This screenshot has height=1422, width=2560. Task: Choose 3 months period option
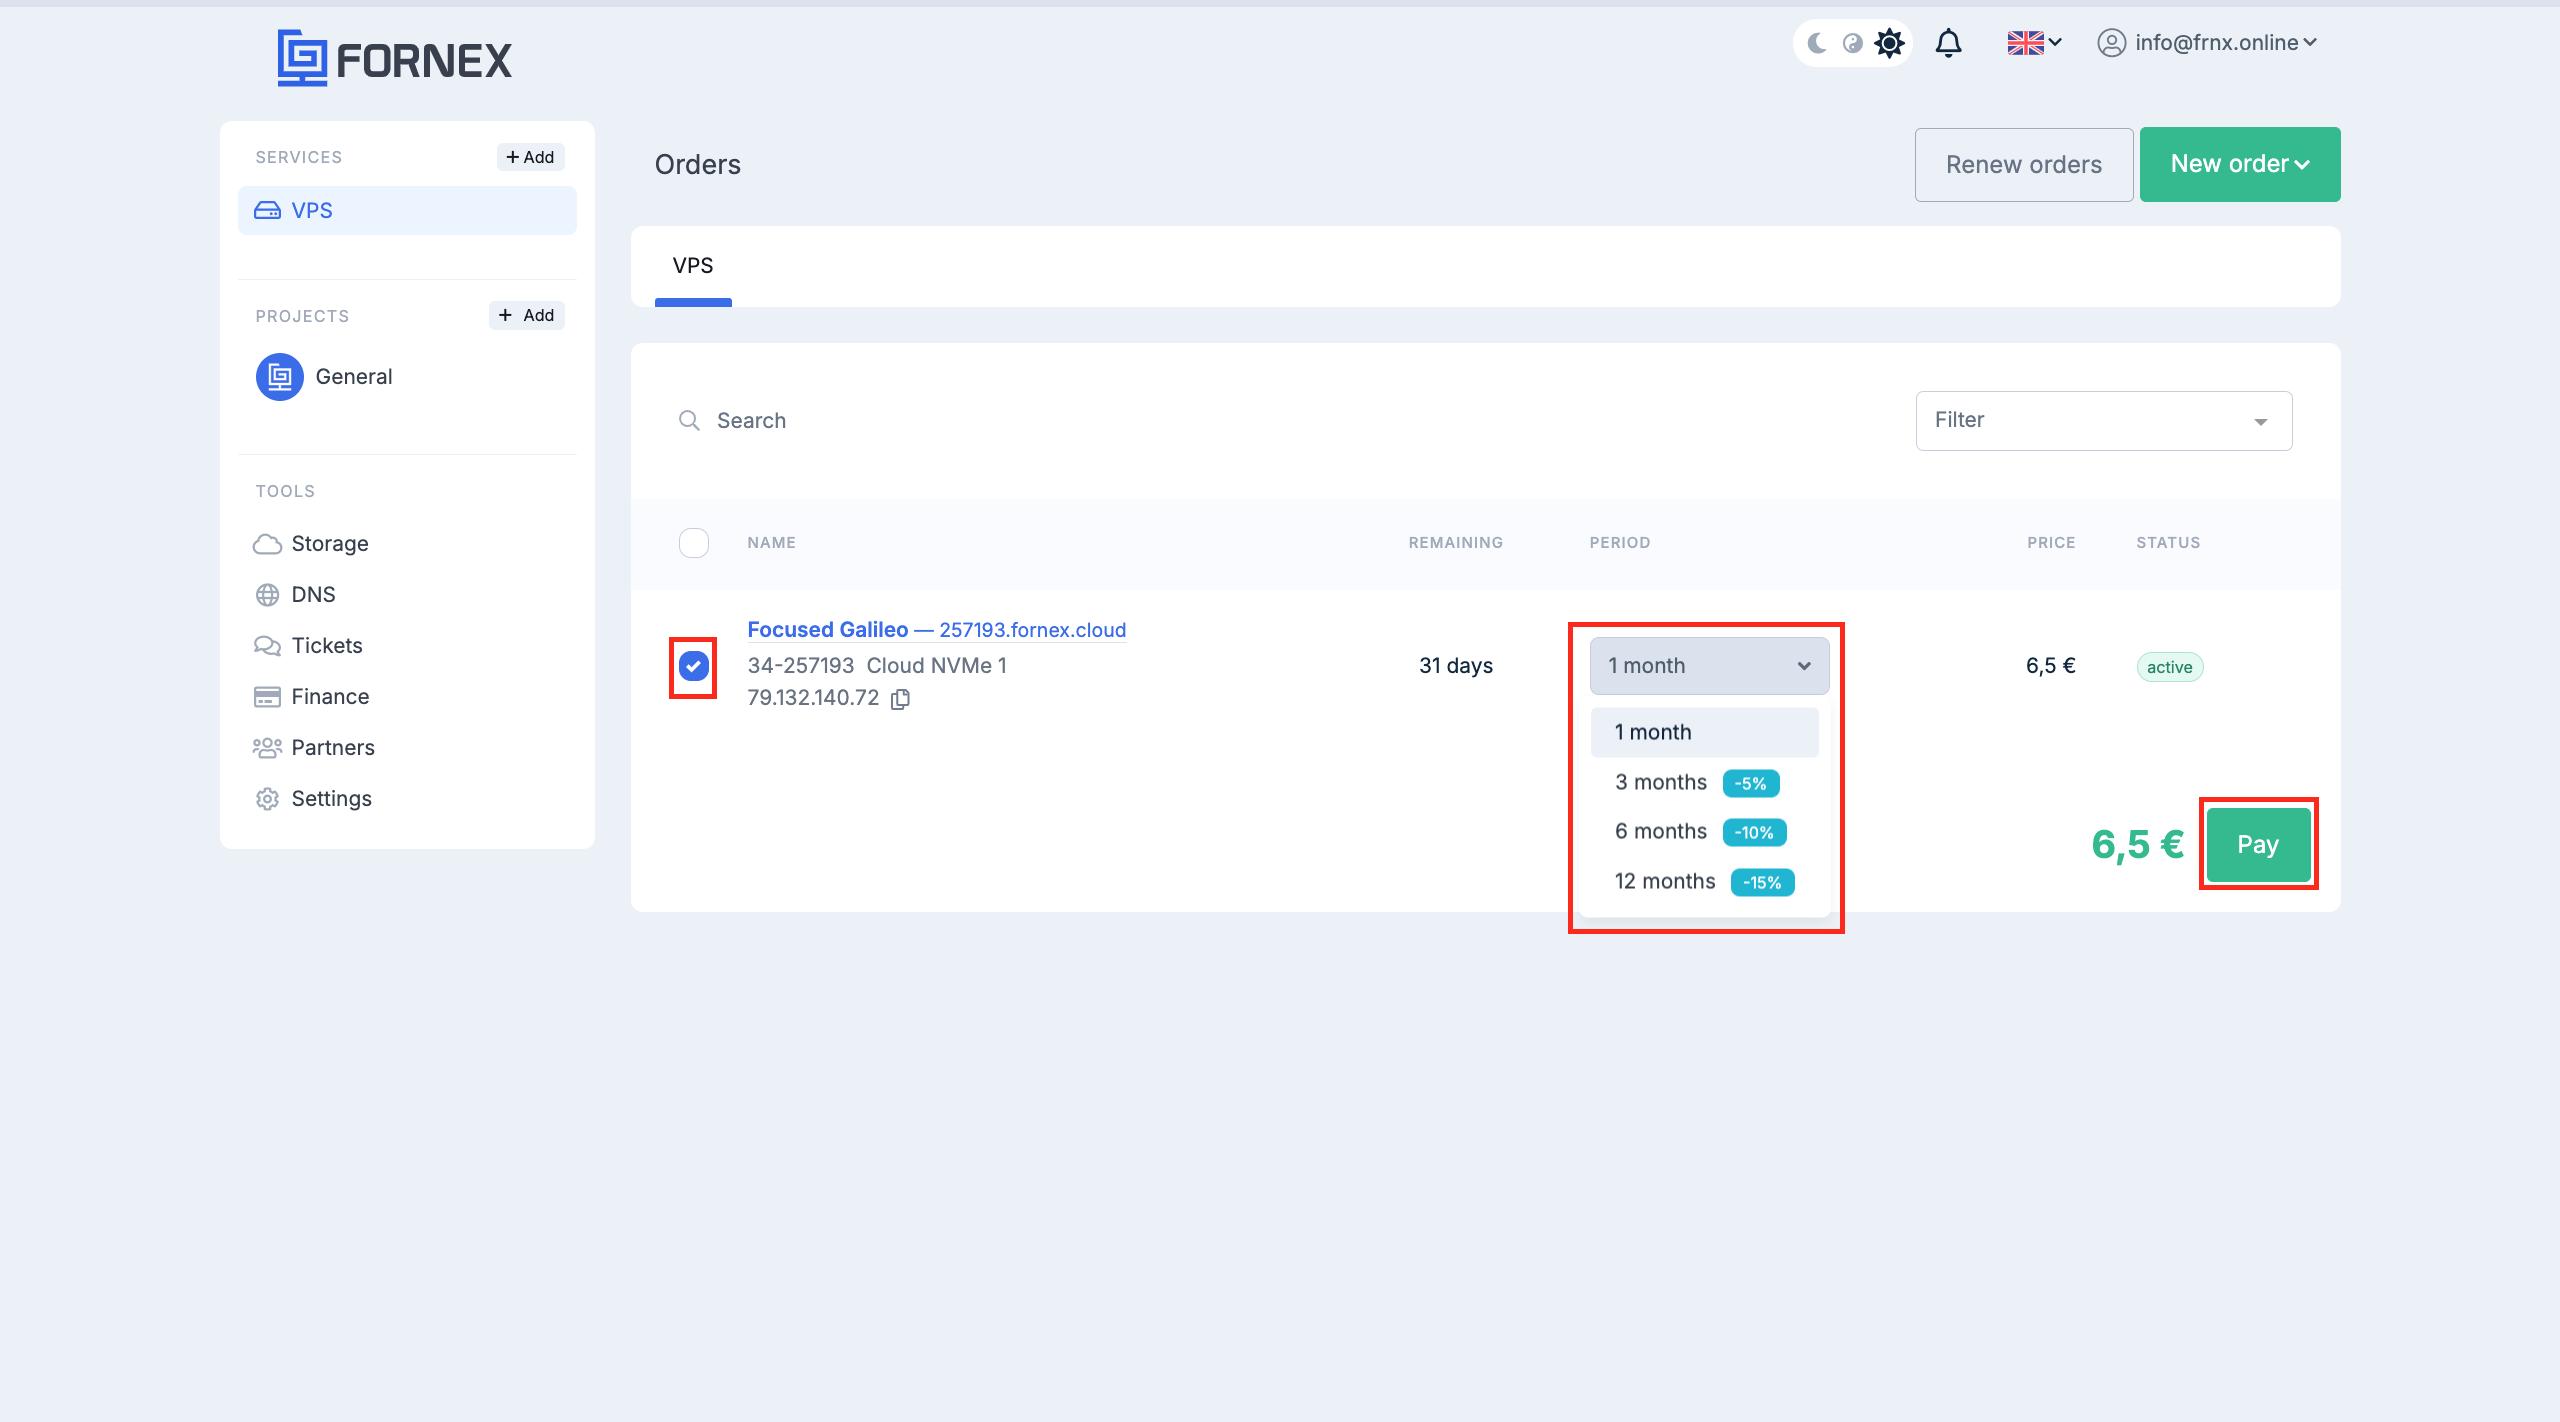tap(1704, 782)
